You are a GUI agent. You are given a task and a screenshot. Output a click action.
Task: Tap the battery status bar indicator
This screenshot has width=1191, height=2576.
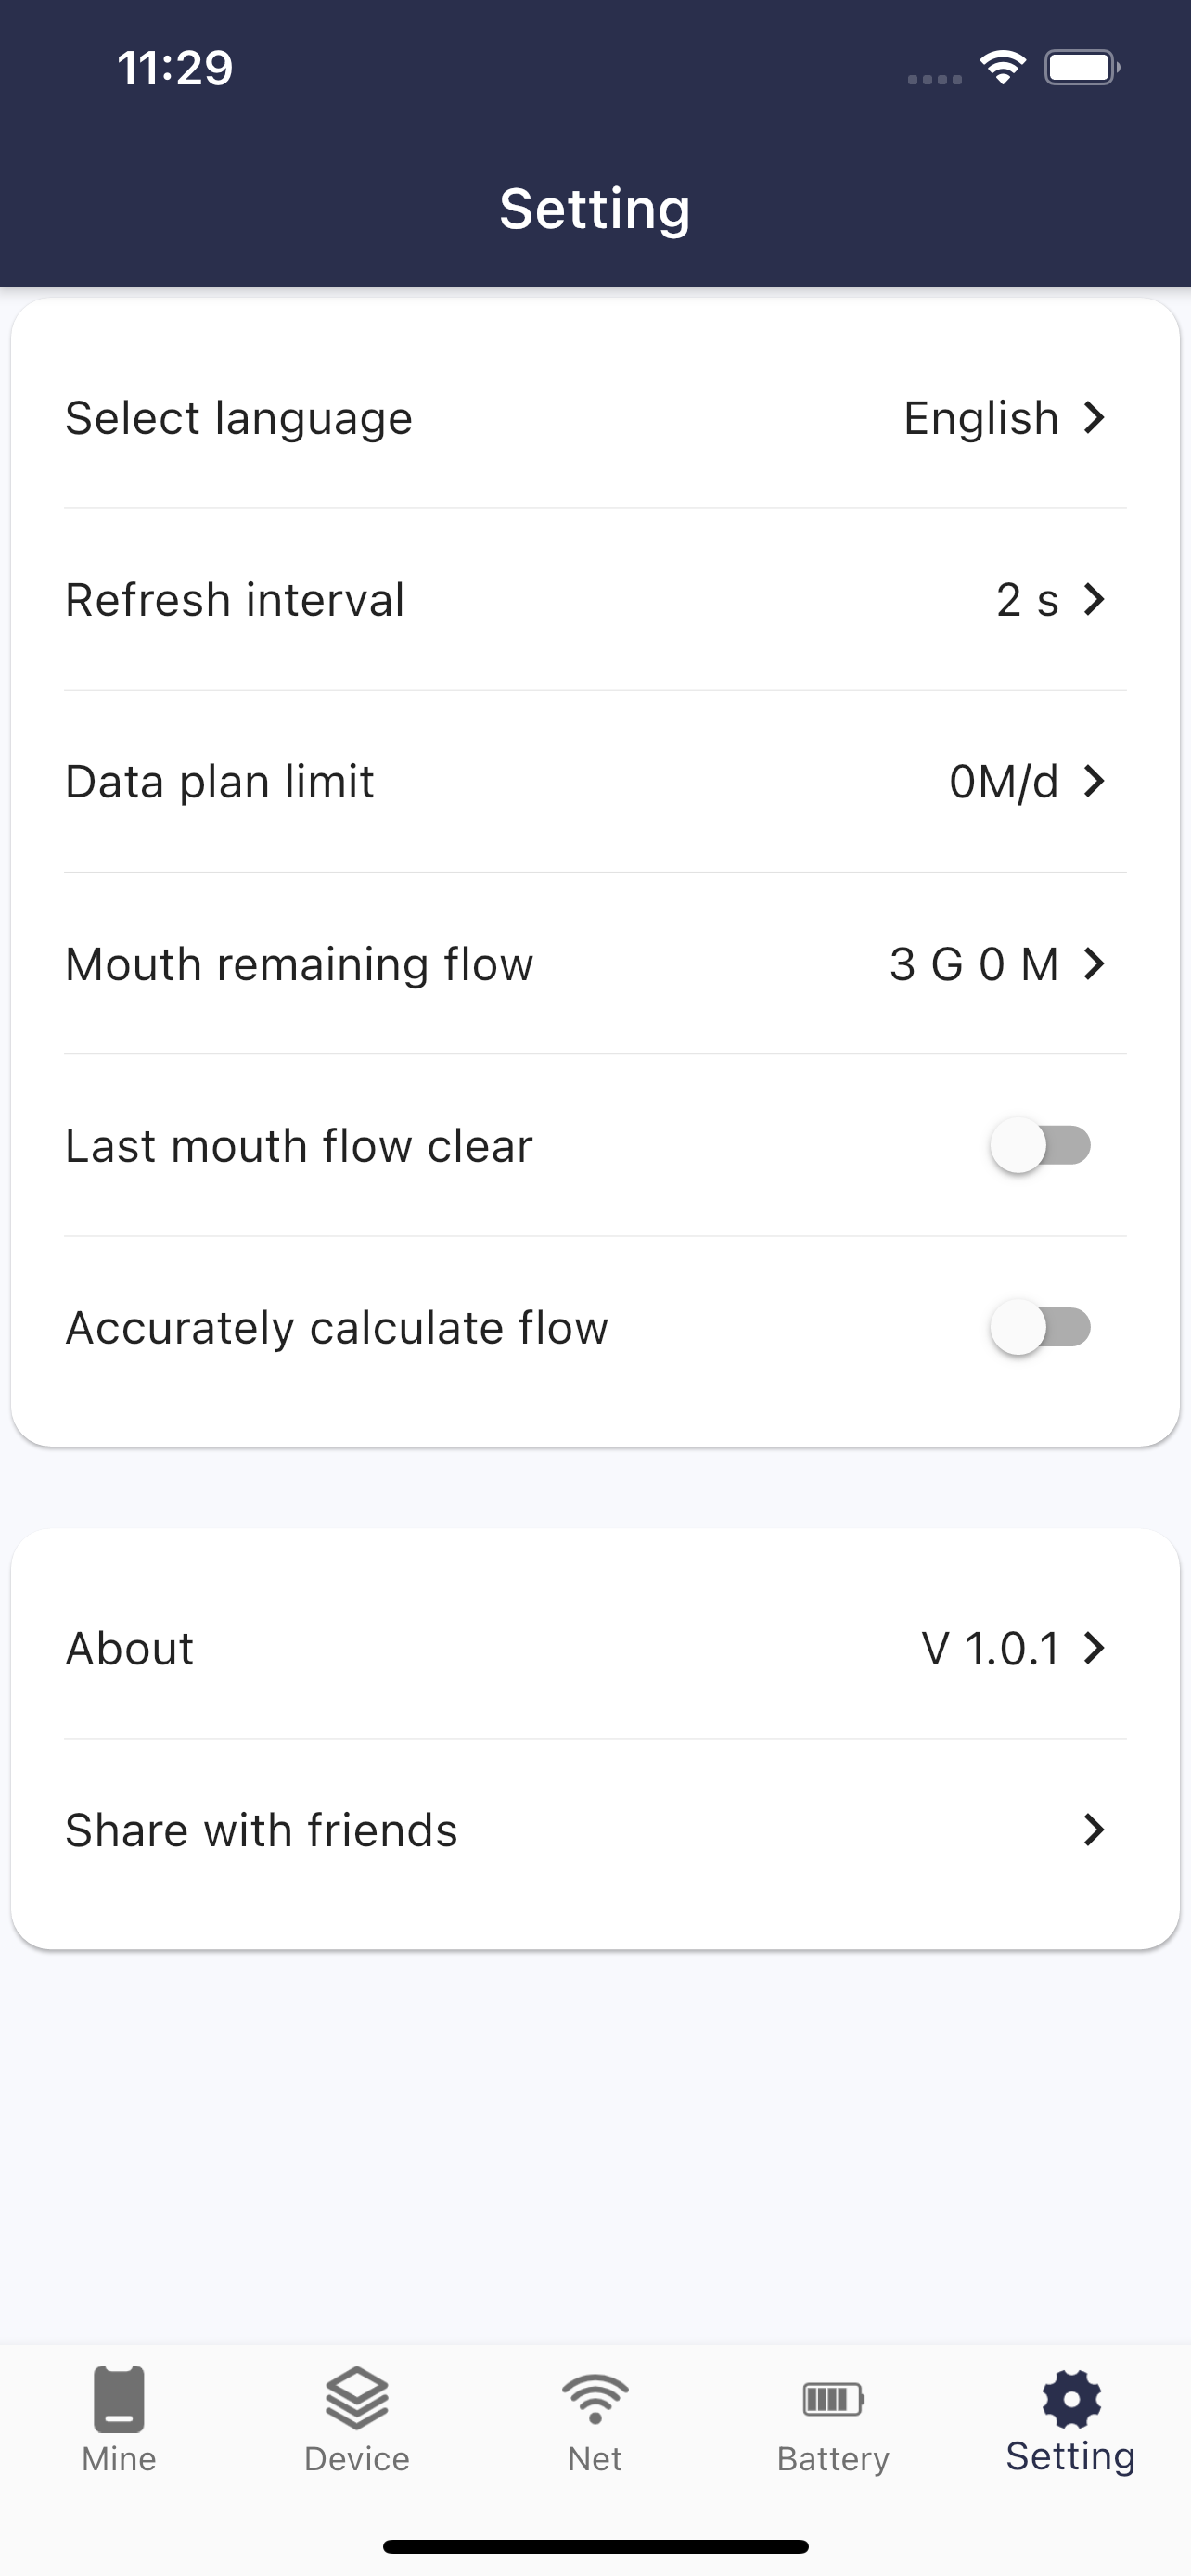coord(1082,68)
